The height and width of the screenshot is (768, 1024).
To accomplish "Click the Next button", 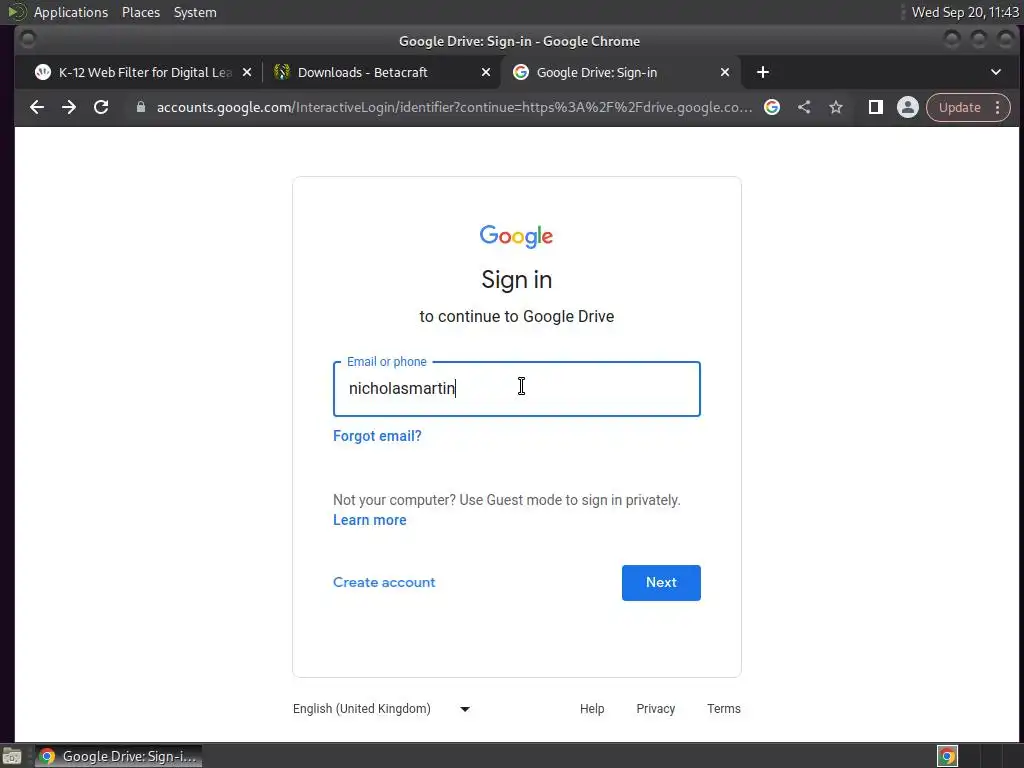I will click(661, 583).
